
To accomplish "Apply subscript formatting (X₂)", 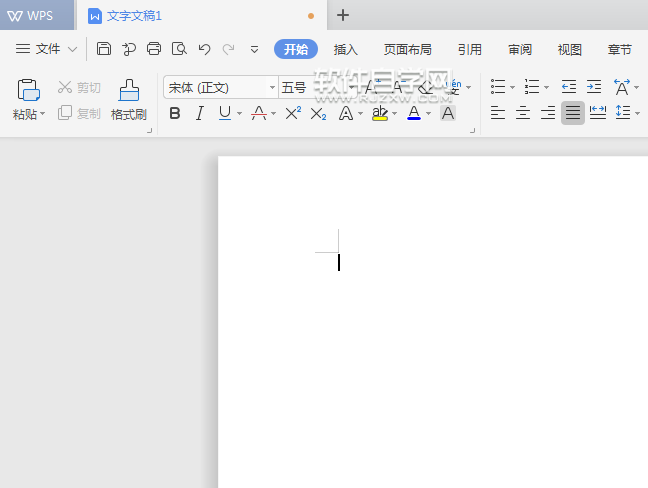I will pyautogui.click(x=318, y=113).
